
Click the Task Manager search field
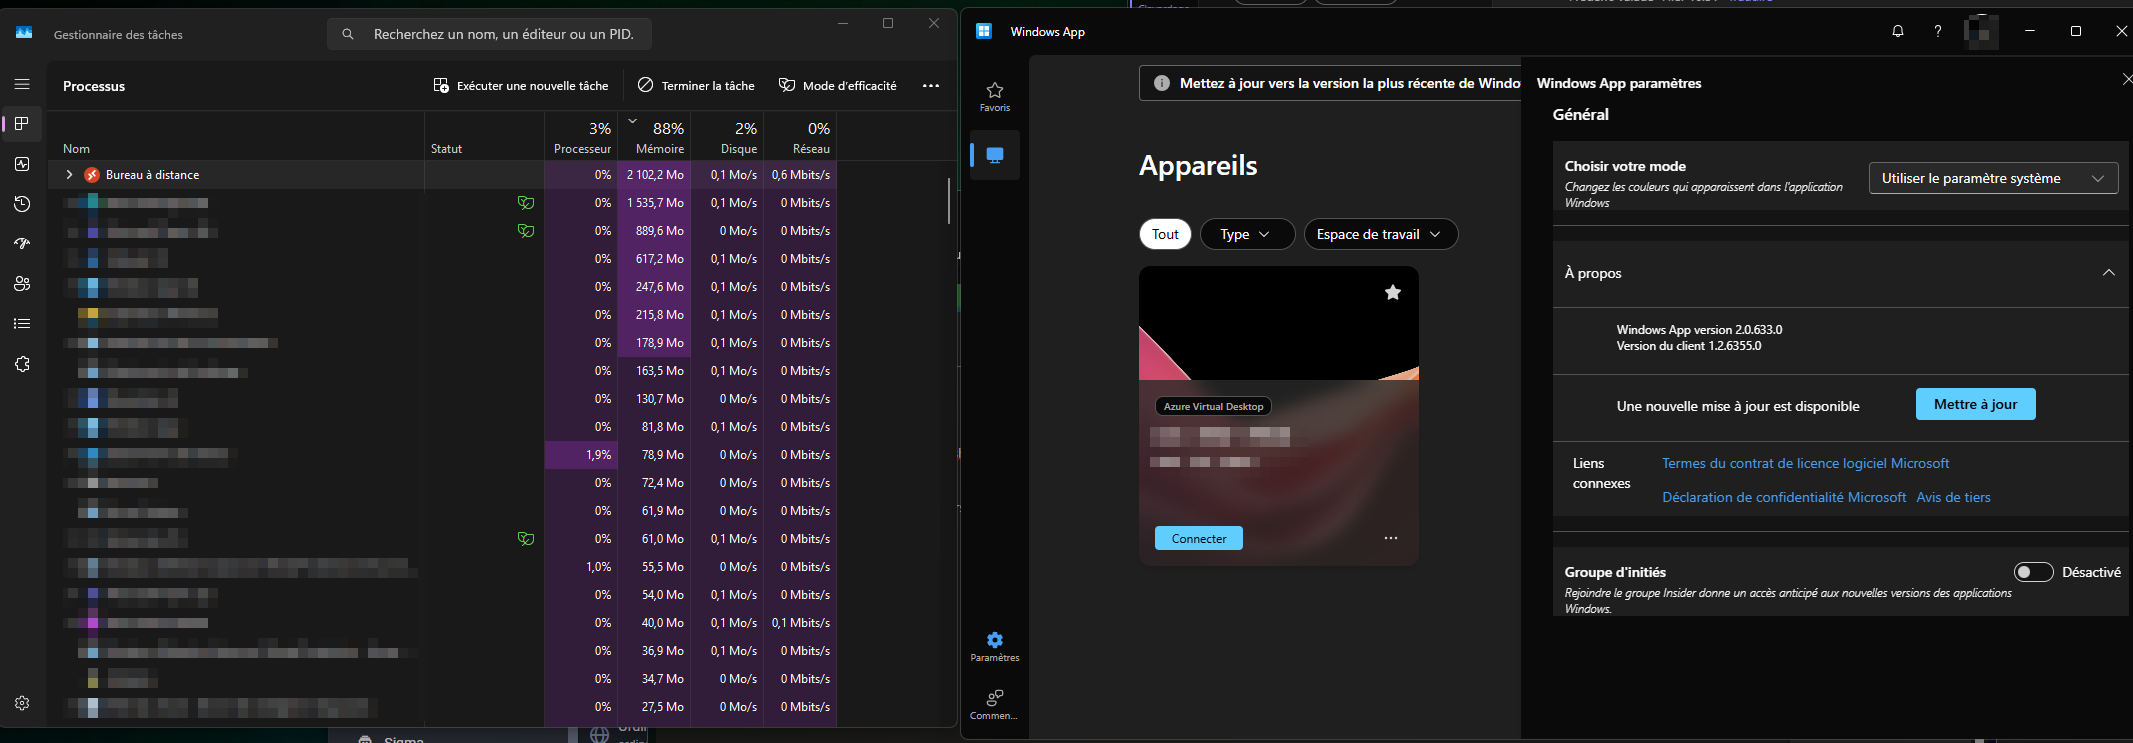point(489,34)
